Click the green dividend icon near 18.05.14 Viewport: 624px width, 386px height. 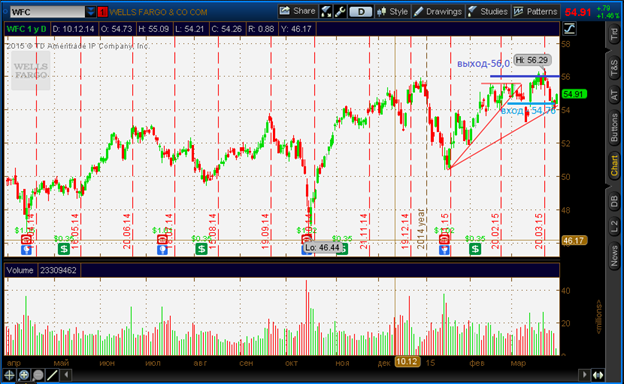tap(64, 249)
